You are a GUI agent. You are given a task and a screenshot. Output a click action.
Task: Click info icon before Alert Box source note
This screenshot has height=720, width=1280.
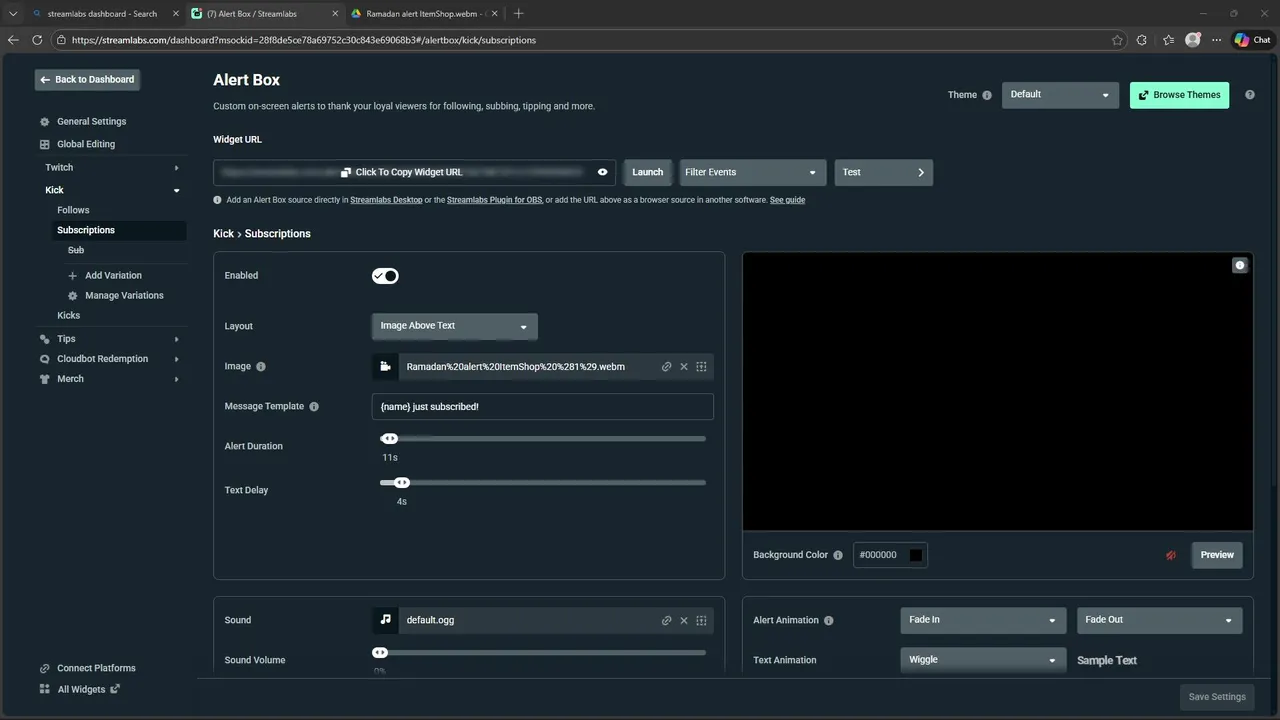(218, 200)
